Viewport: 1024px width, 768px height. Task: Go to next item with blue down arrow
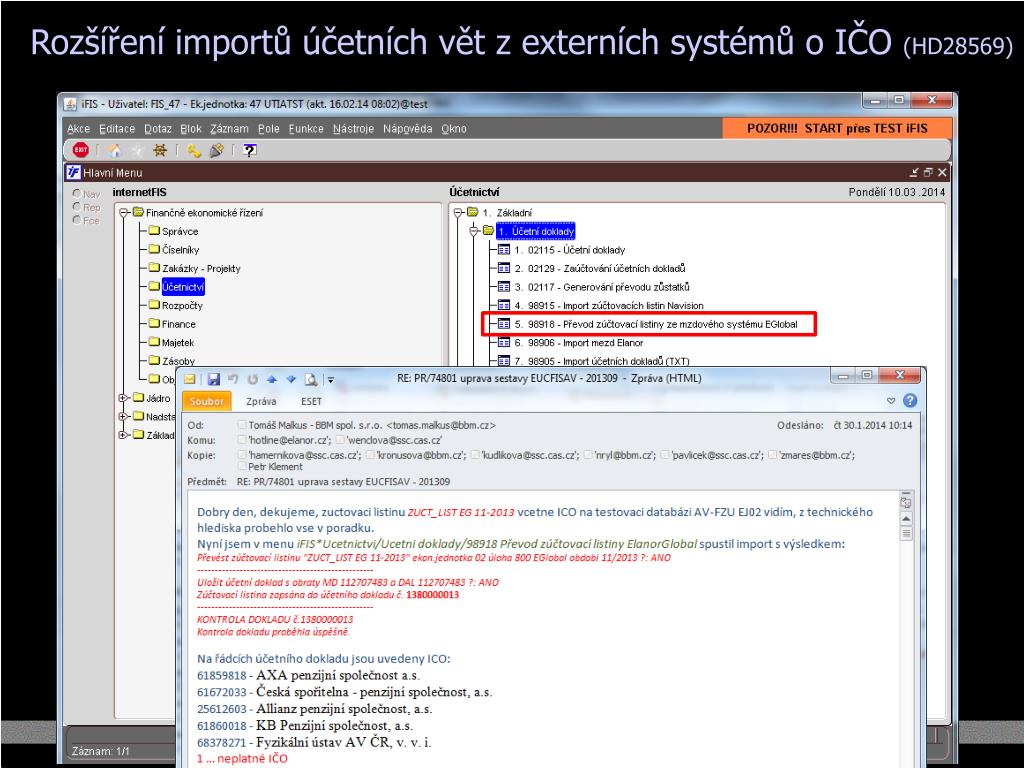(291, 379)
